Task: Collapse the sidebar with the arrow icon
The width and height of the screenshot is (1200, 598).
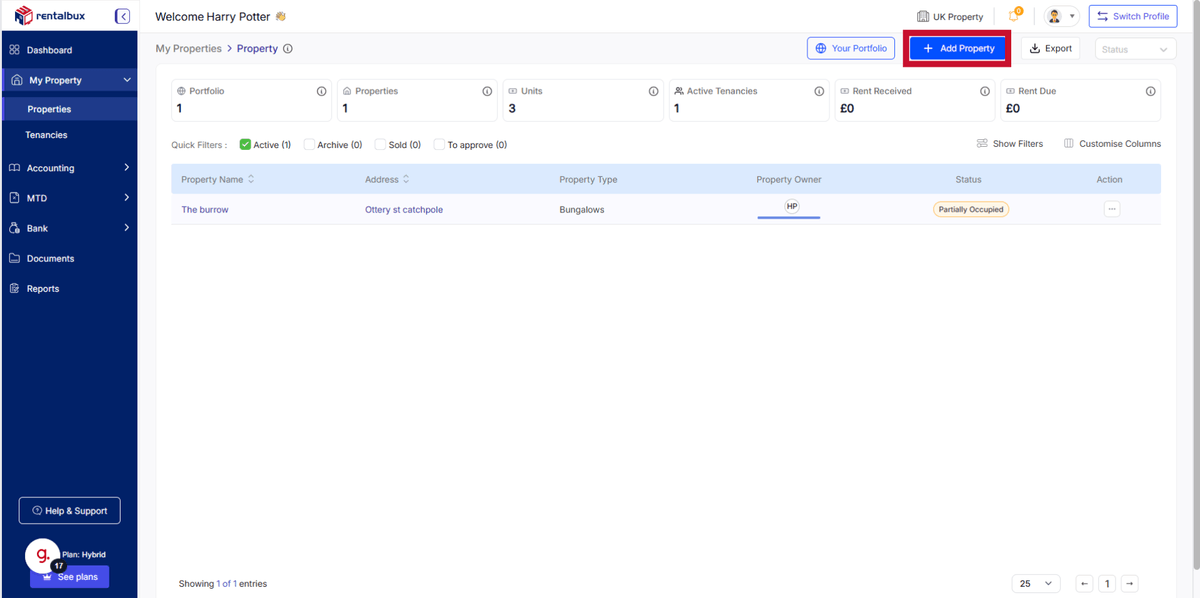Action: (x=122, y=16)
